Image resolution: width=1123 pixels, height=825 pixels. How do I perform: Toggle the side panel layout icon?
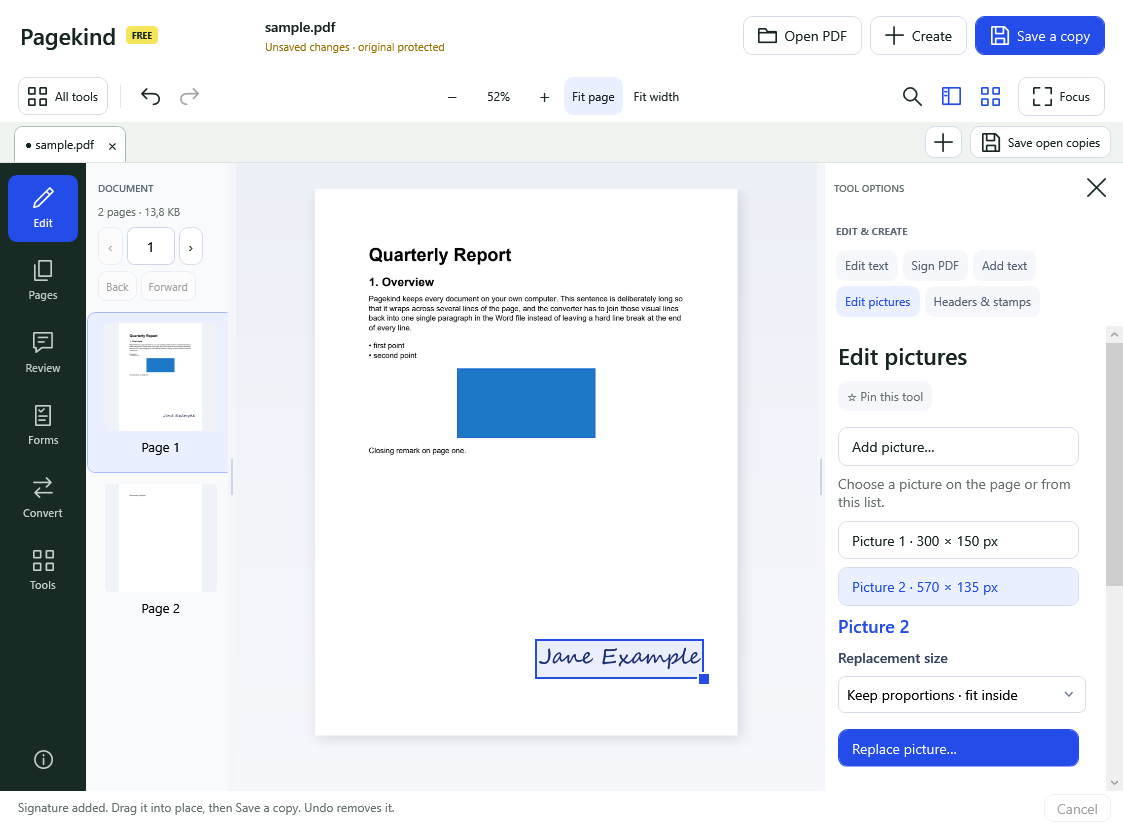tap(951, 97)
